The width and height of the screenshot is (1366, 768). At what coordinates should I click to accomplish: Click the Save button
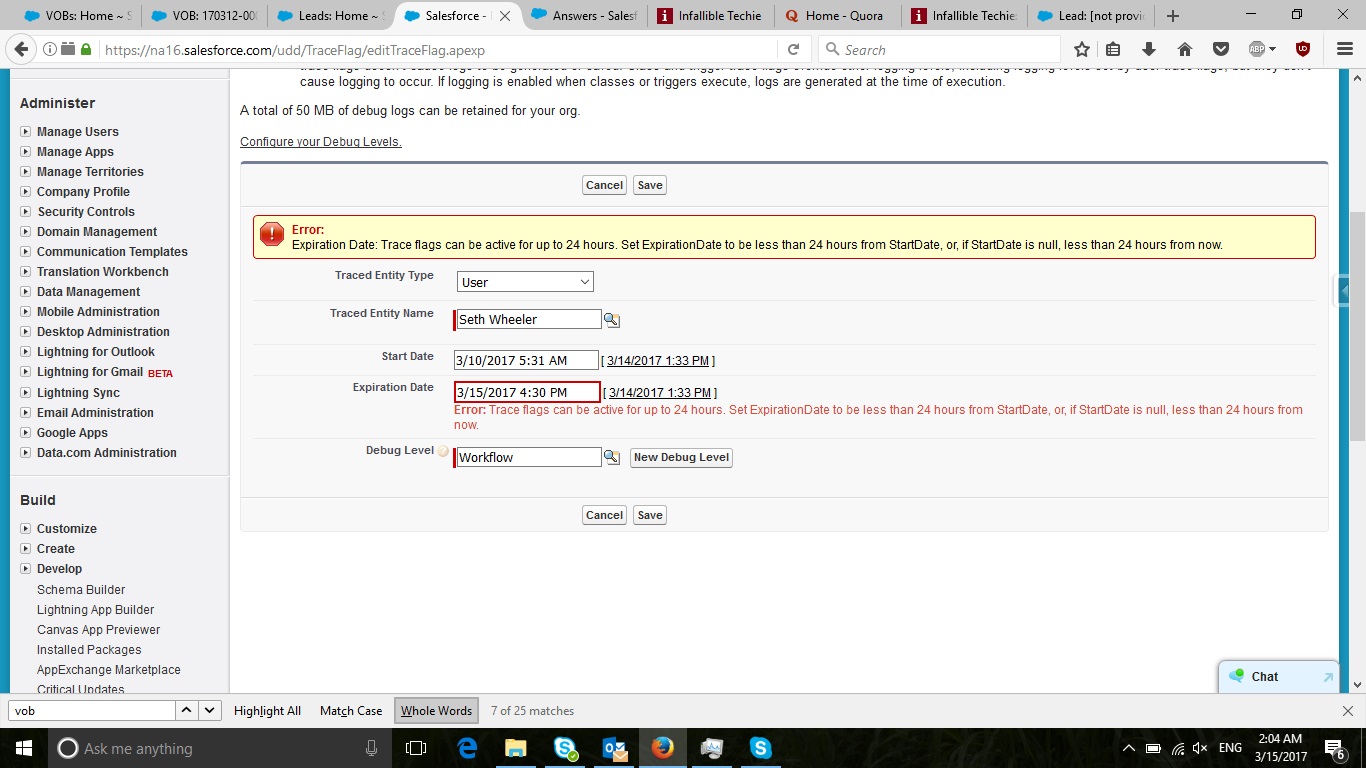649,184
